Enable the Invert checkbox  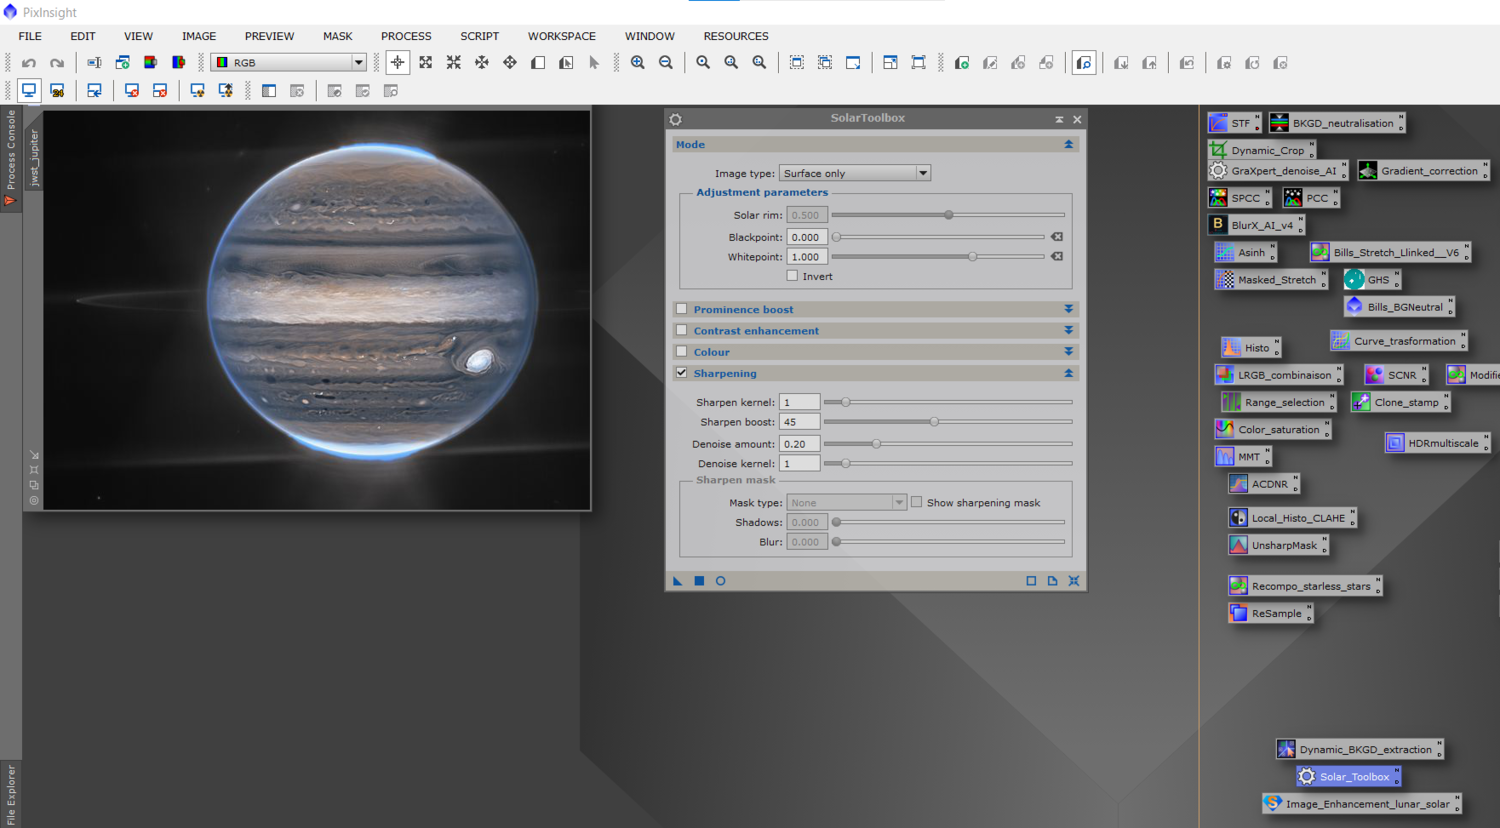click(x=792, y=276)
